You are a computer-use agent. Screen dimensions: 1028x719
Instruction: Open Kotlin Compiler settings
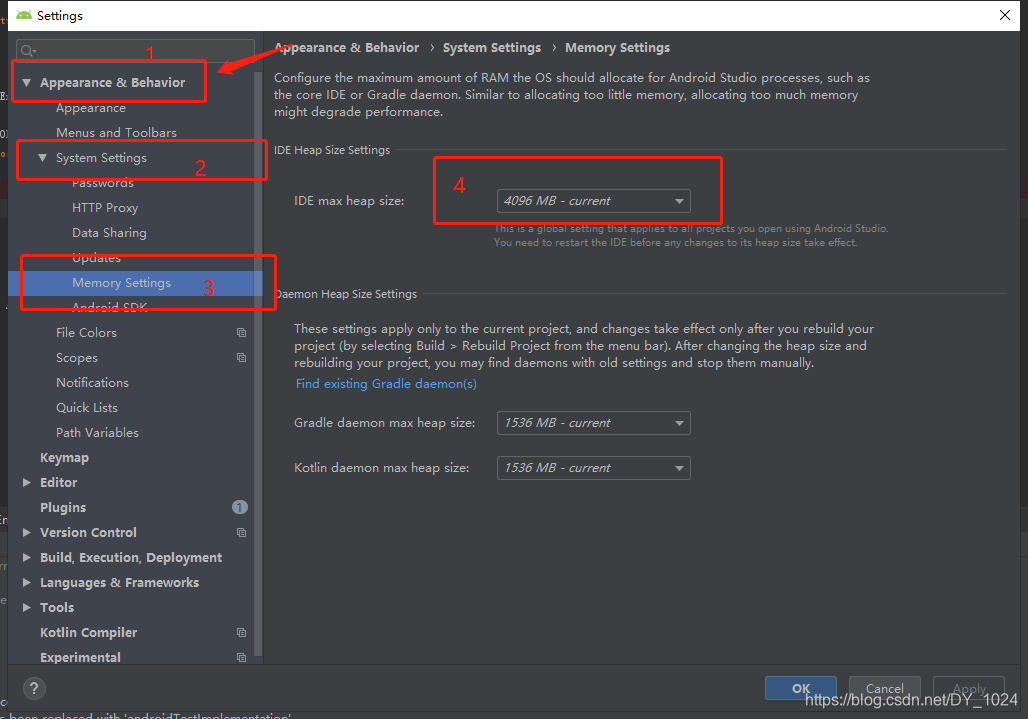point(89,632)
